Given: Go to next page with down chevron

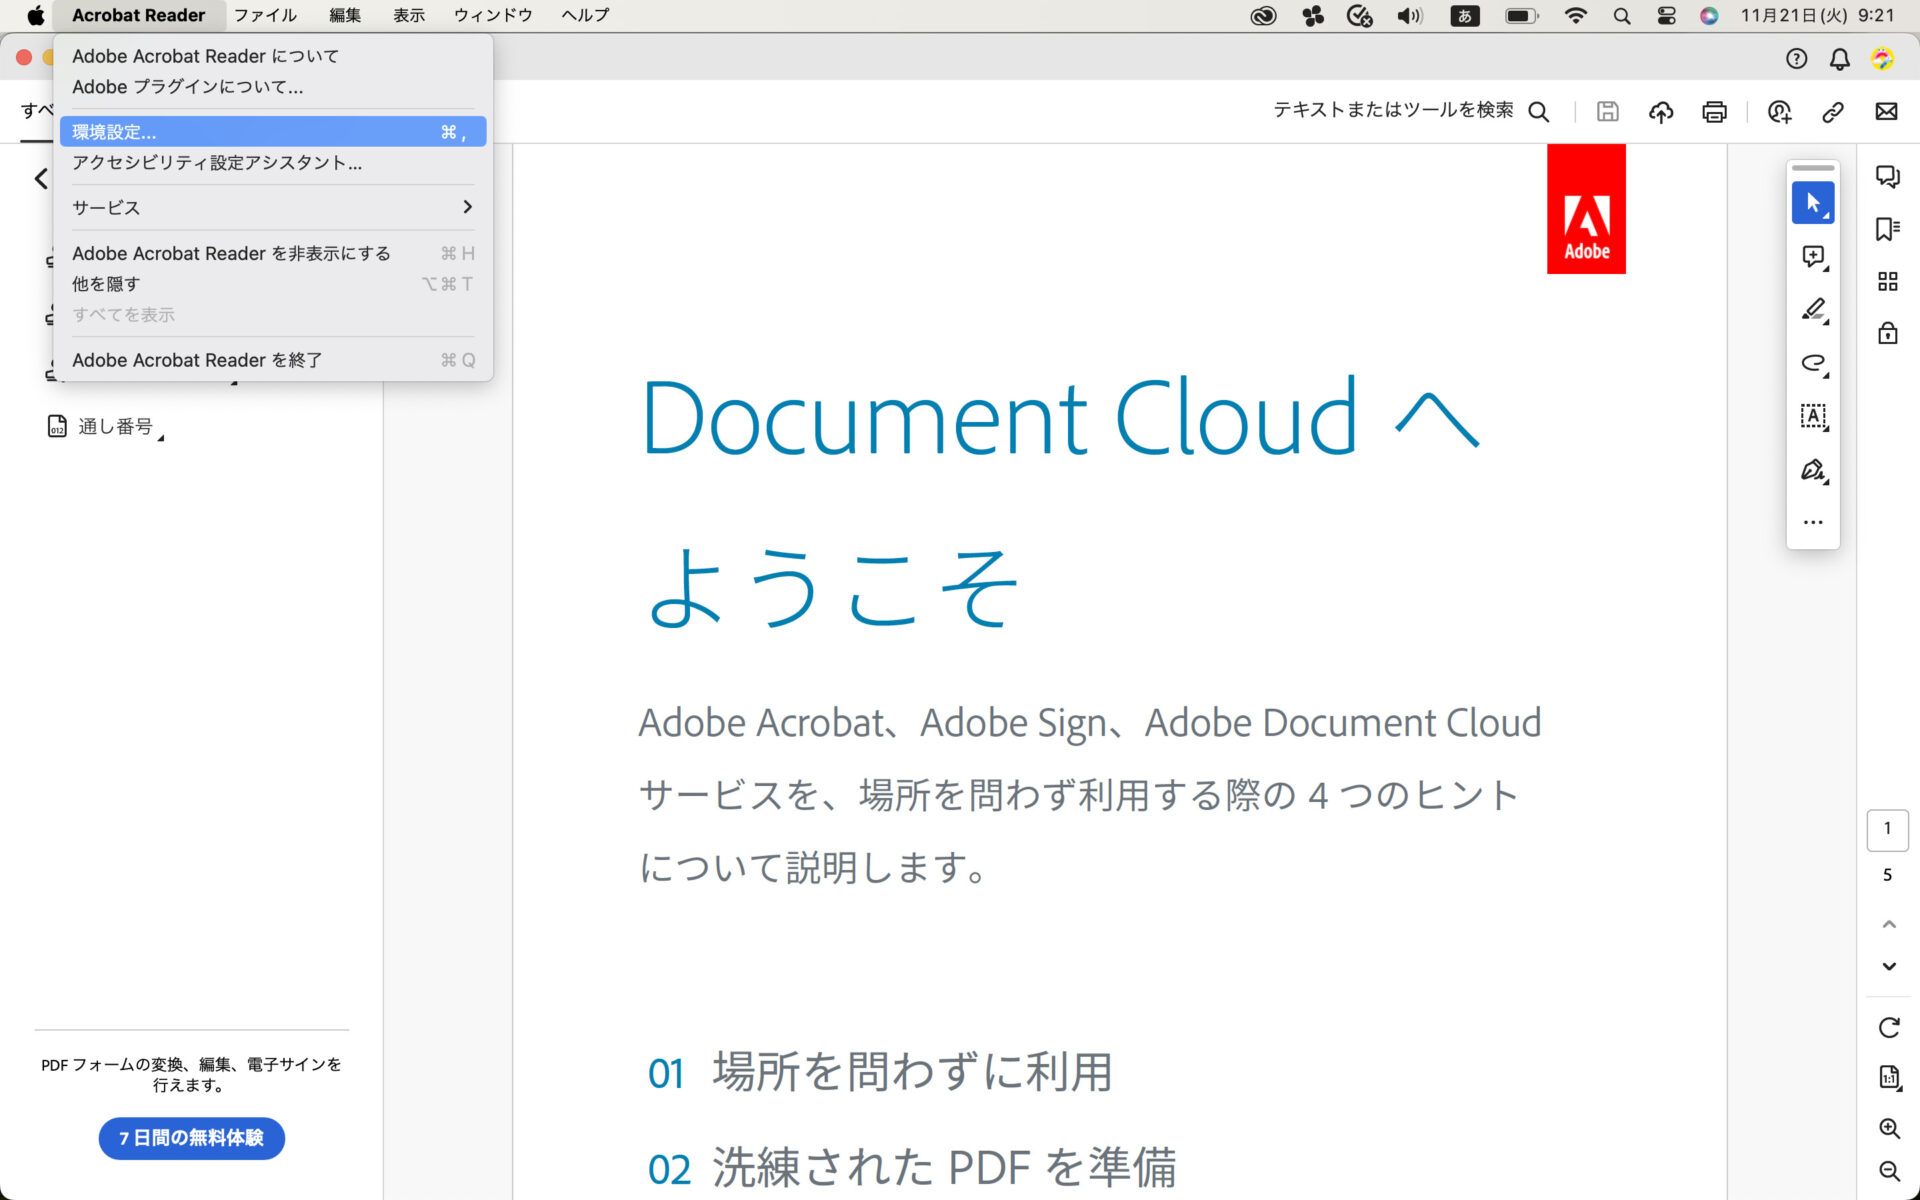Looking at the screenshot, I should pos(1888,966).
